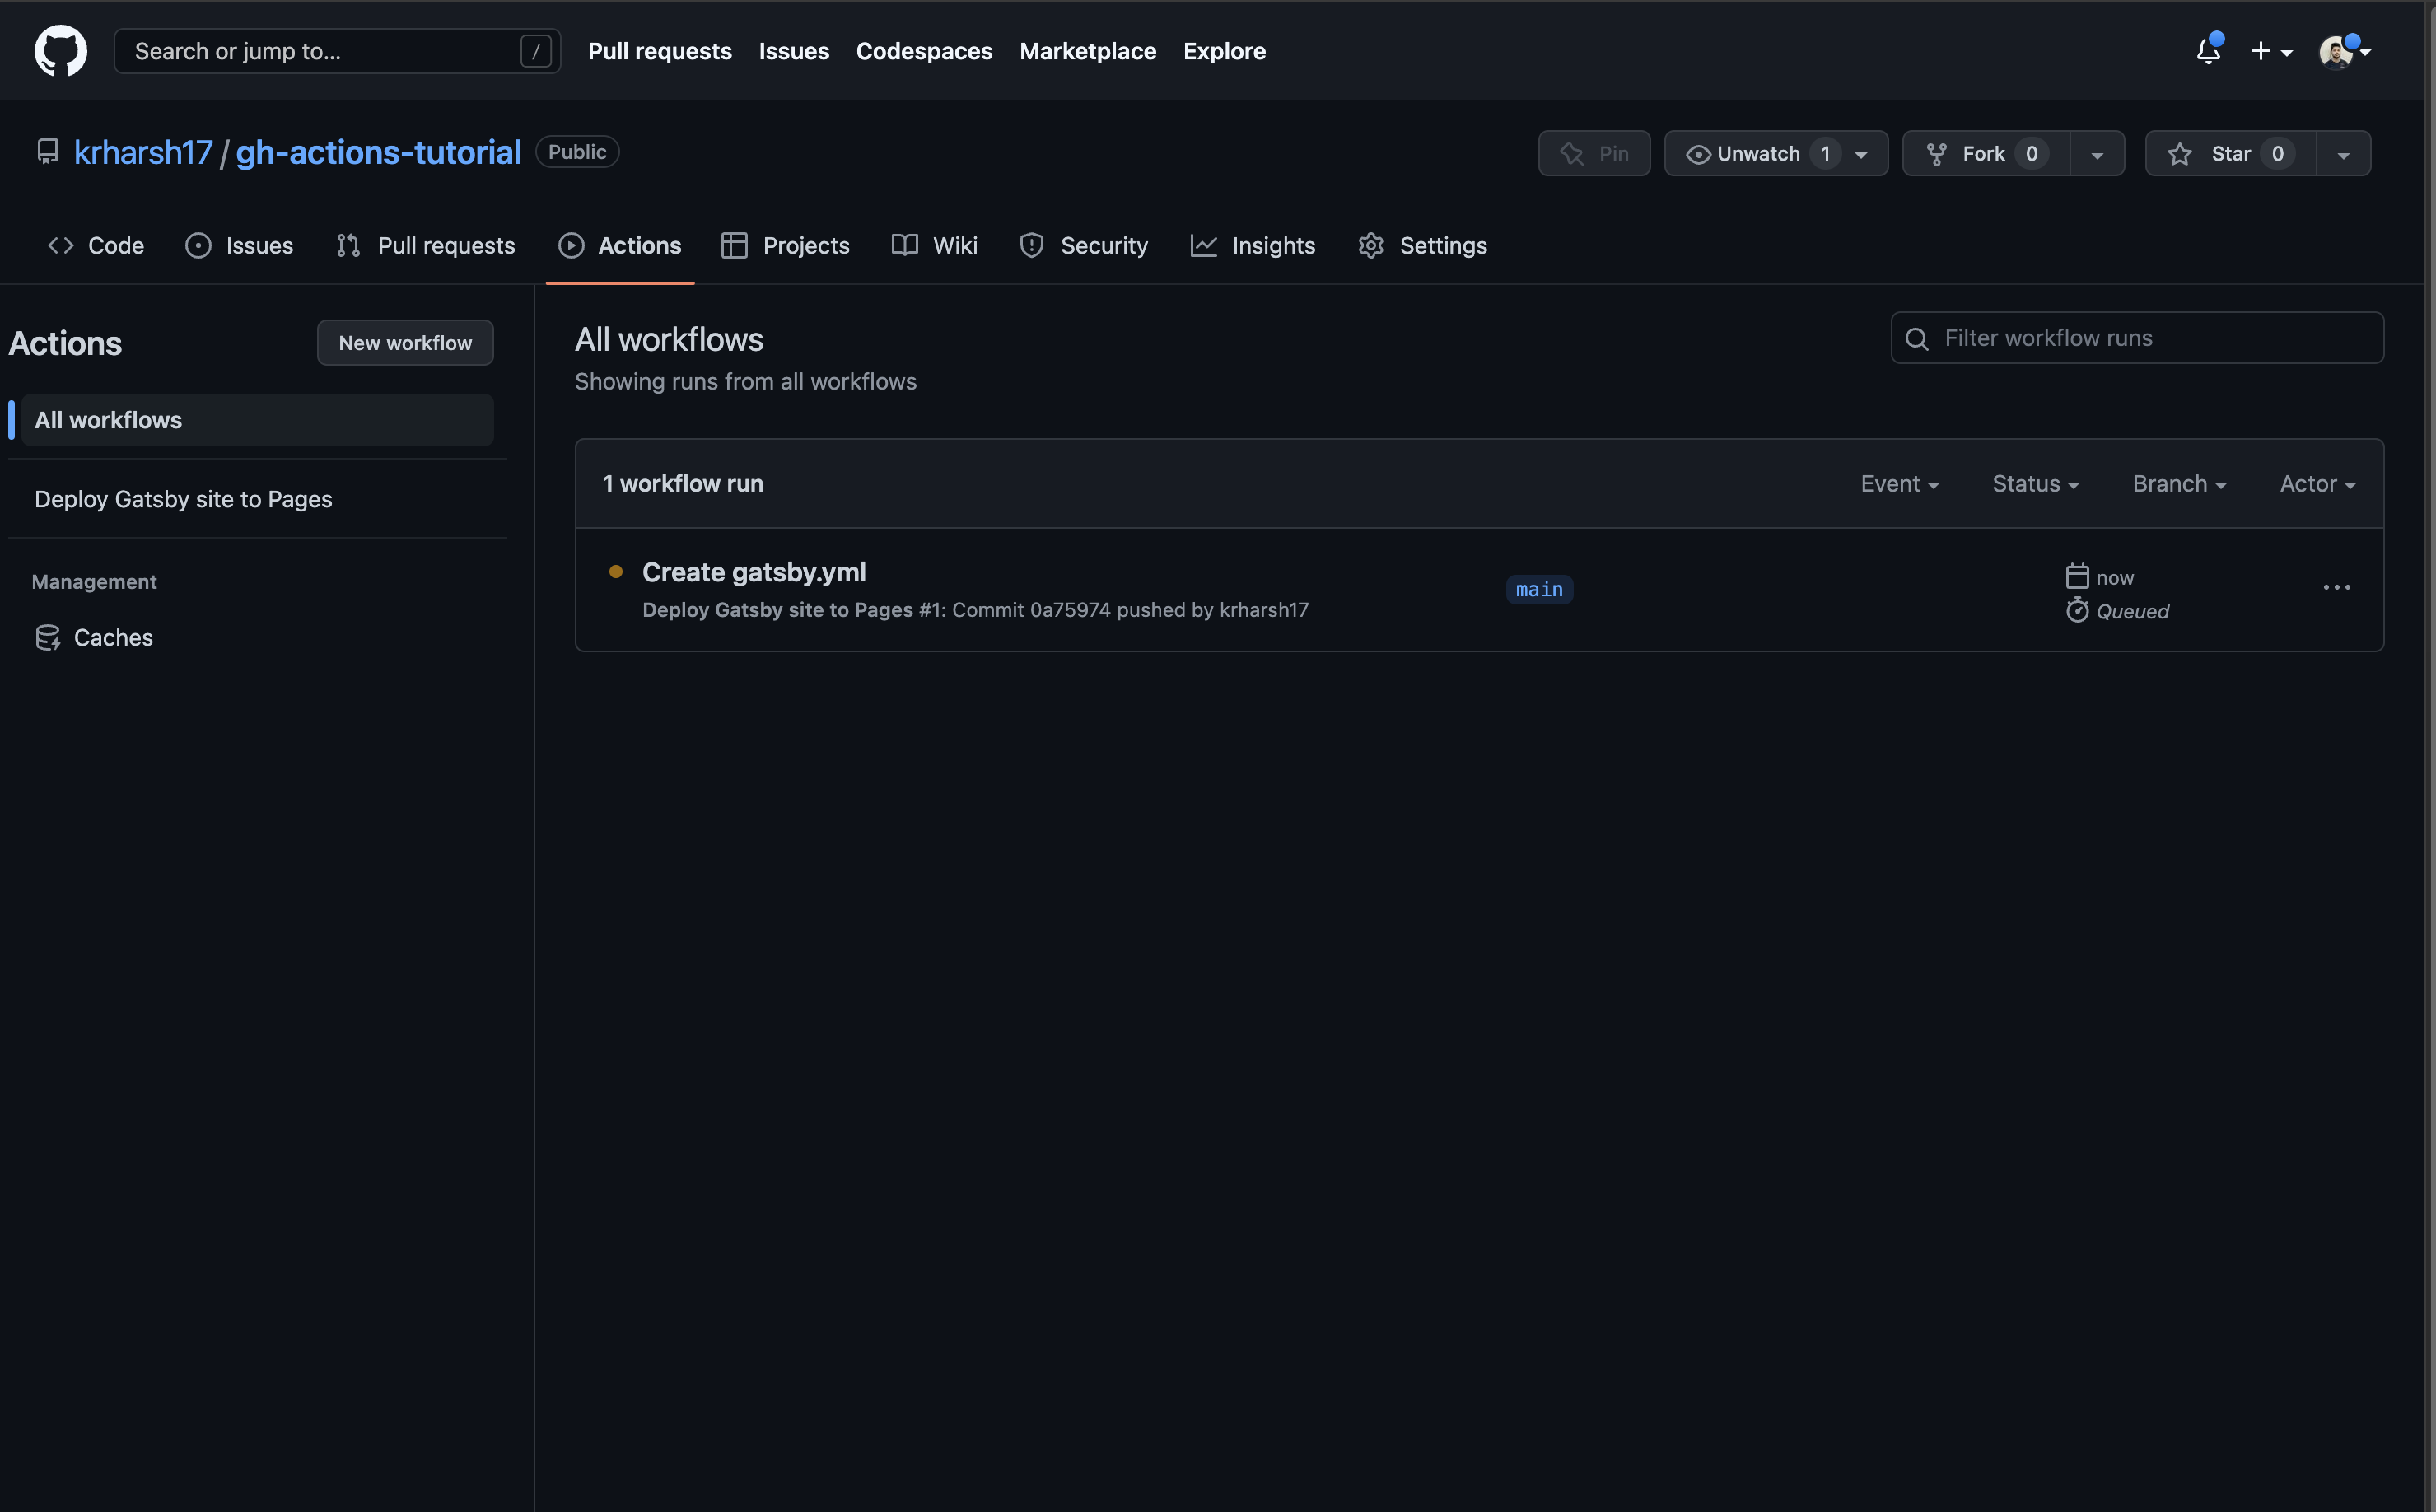Click the three-dot menu on workflow run
The width and height of the screenshot is (2436, 1512).
coord(2336,588)
